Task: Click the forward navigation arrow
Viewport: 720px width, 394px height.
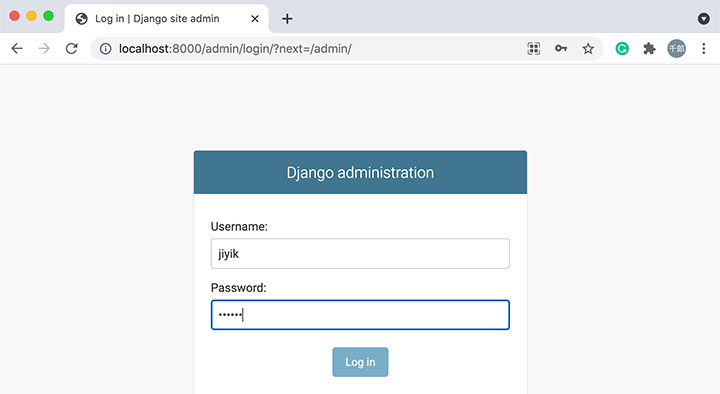Action: click(44, 49)
